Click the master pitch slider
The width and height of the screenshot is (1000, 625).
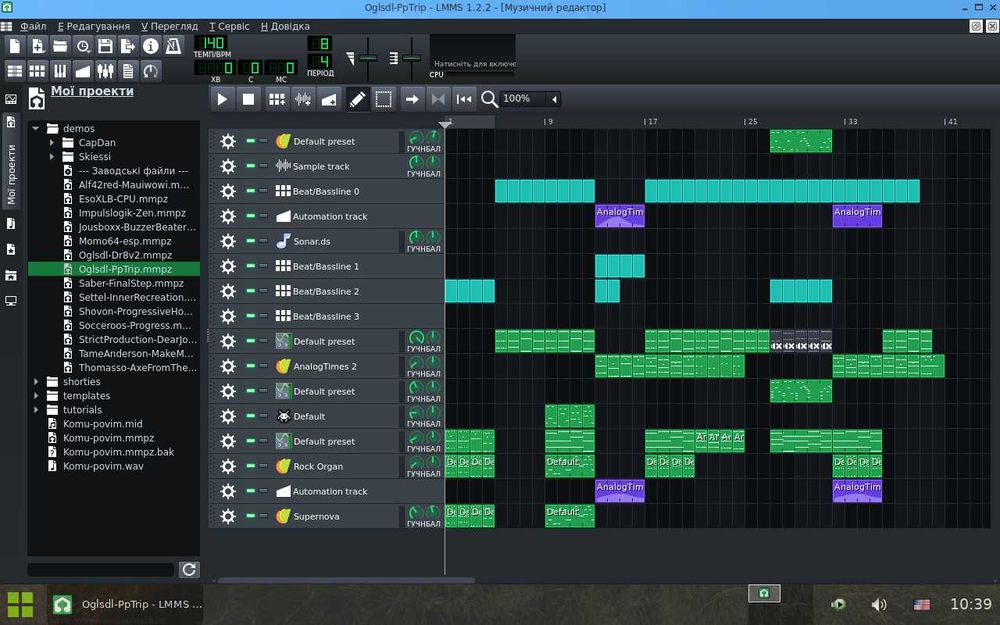click(x=411, y=59)
